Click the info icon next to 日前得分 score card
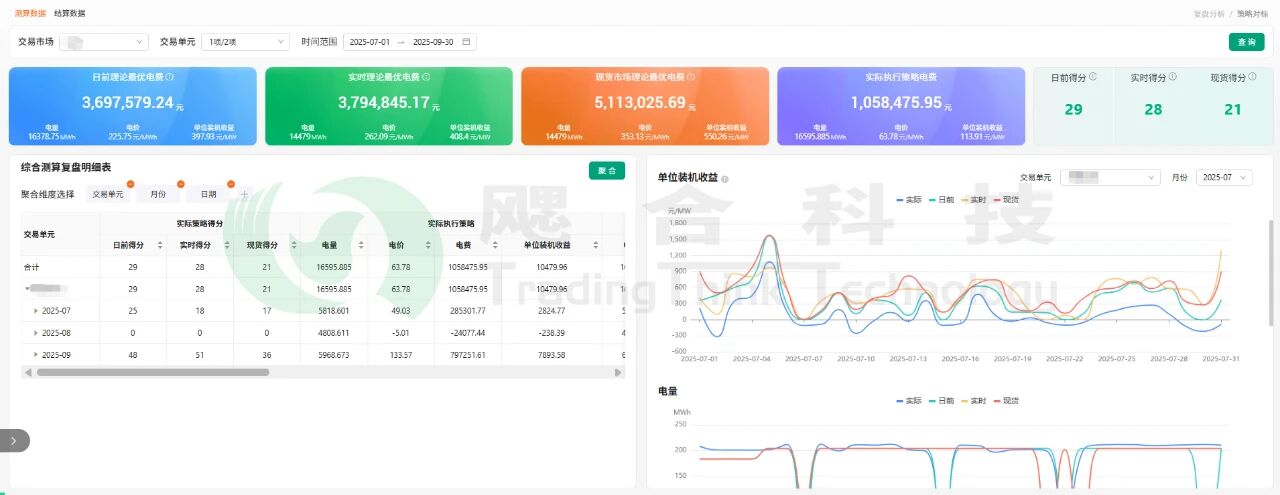The image size is (1280, 495). tap(1092, 77)
